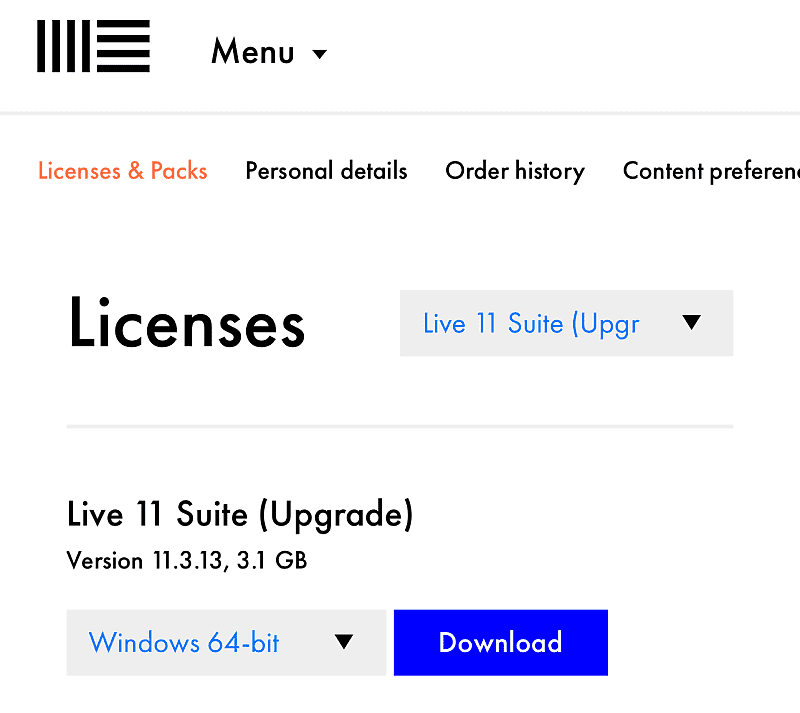Click the Live 11 Suite (Upgrade) heading
Screen dimensions: 800x713
tap(240, 514)
